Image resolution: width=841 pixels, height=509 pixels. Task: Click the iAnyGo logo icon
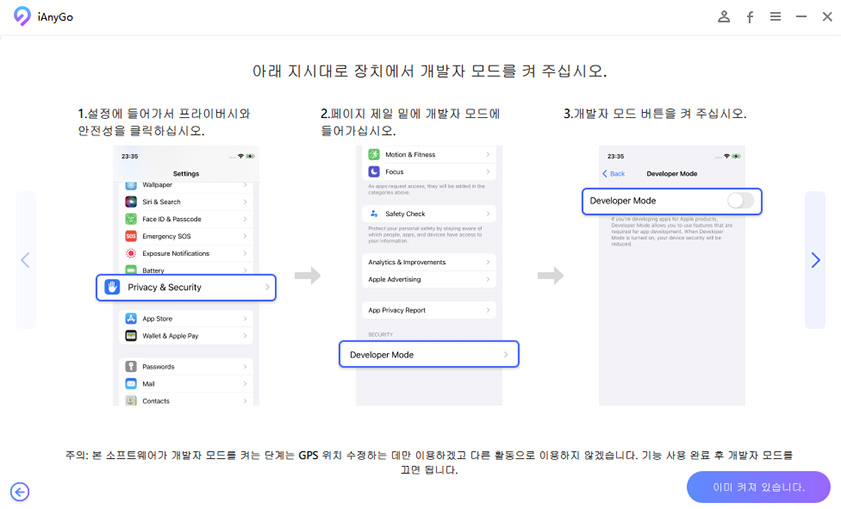click(x=22, y=16)
